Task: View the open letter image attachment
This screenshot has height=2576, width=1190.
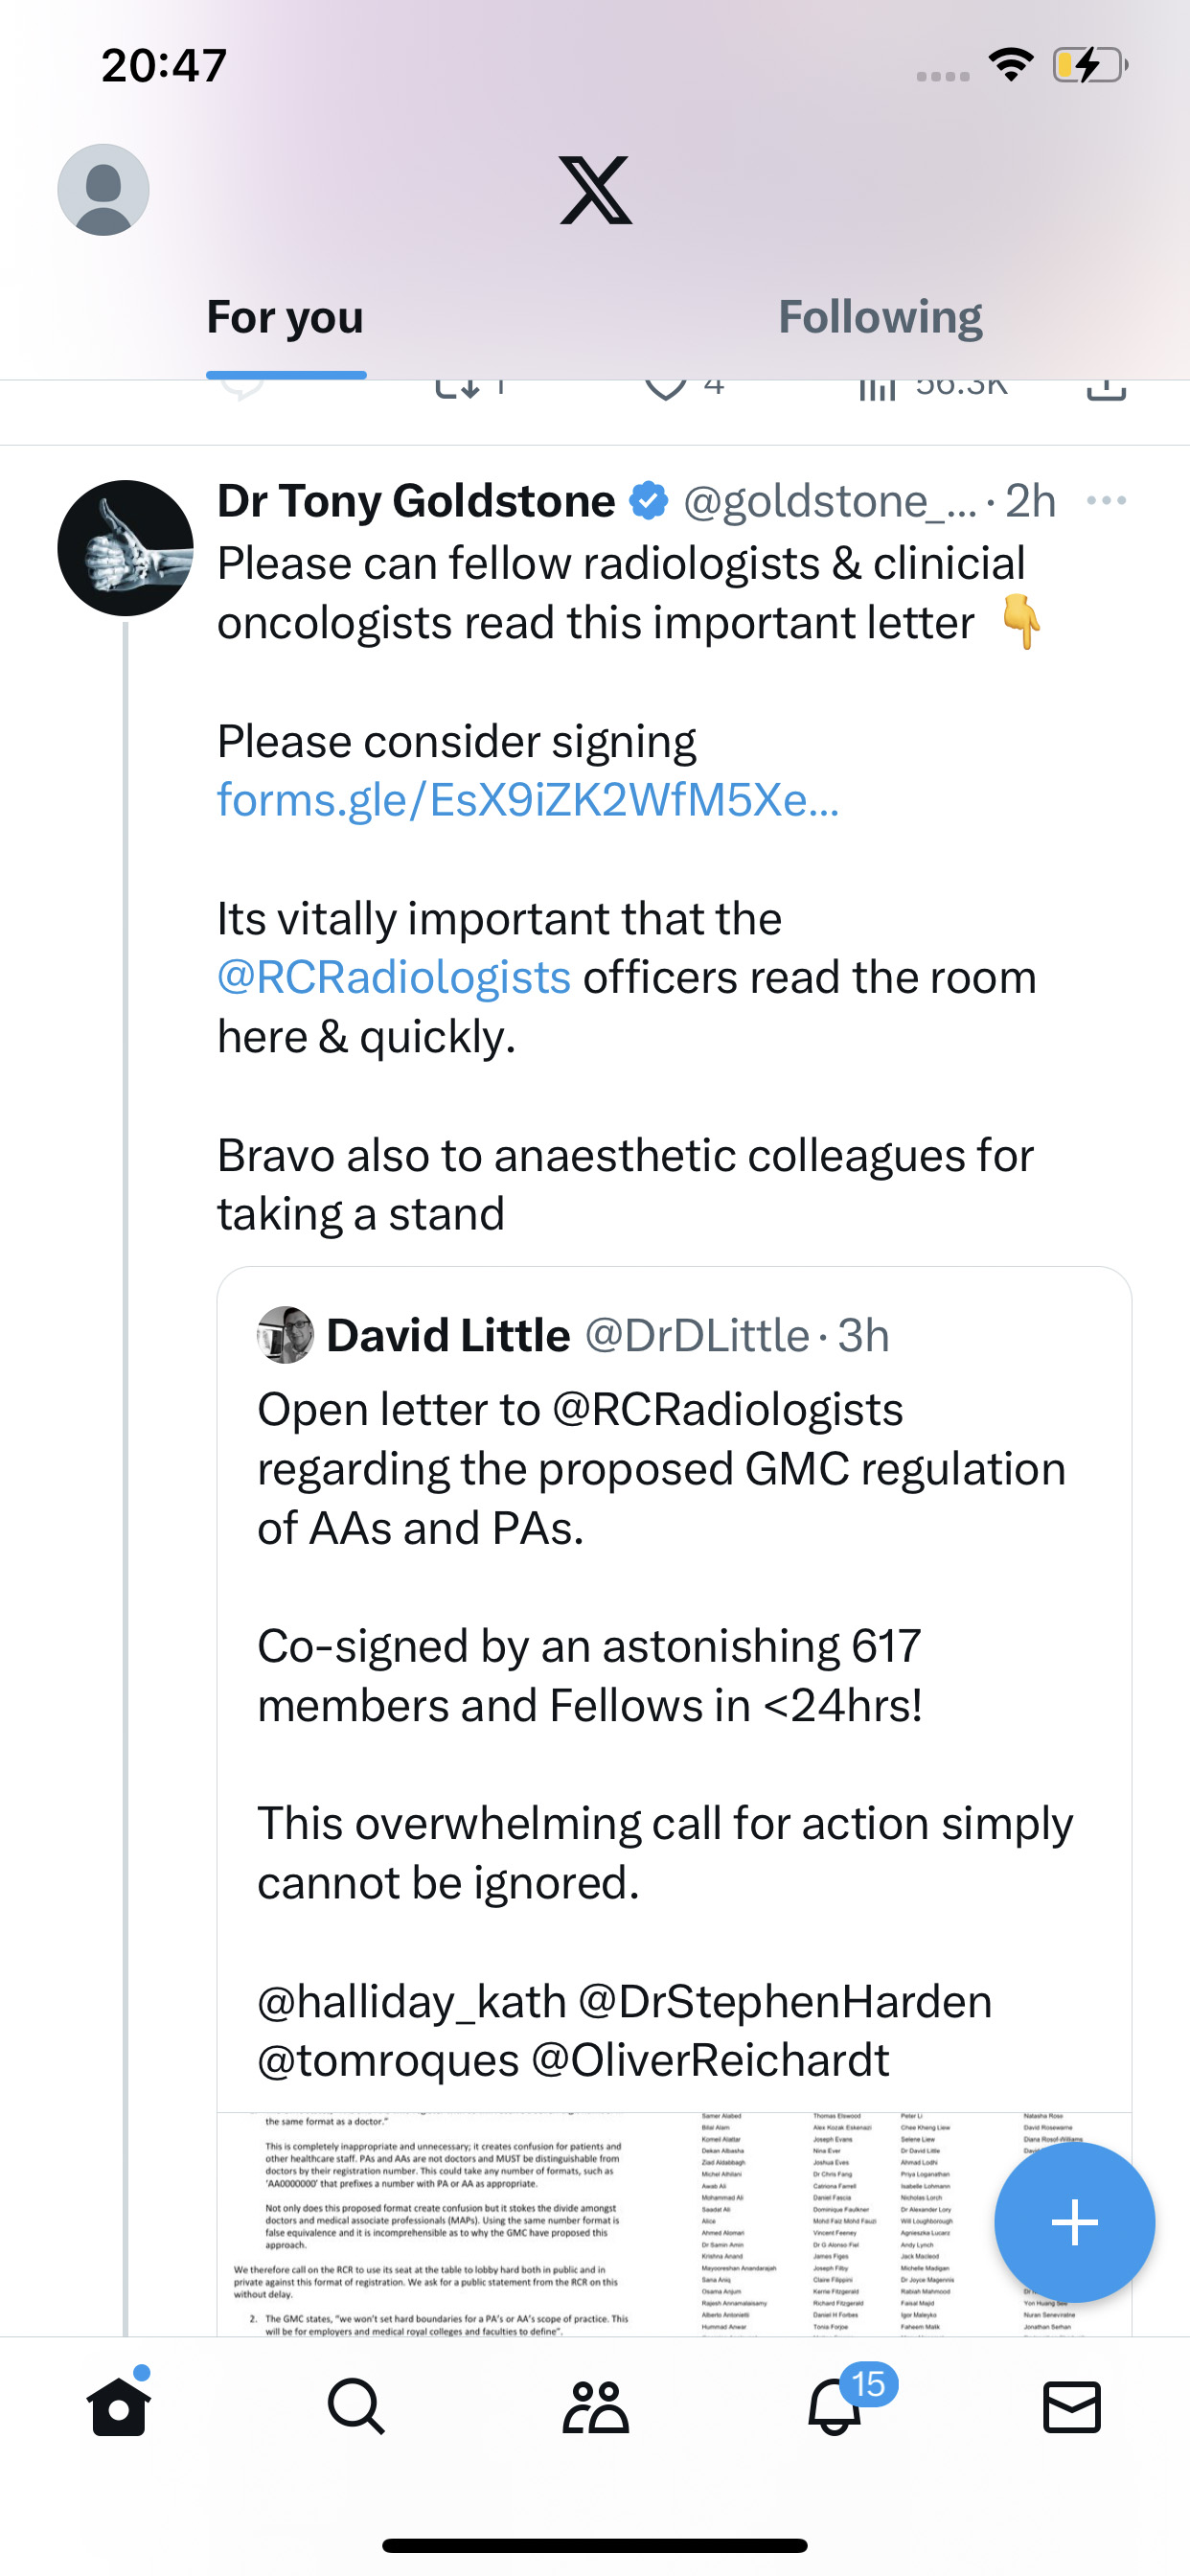Action: point(674,2224)
